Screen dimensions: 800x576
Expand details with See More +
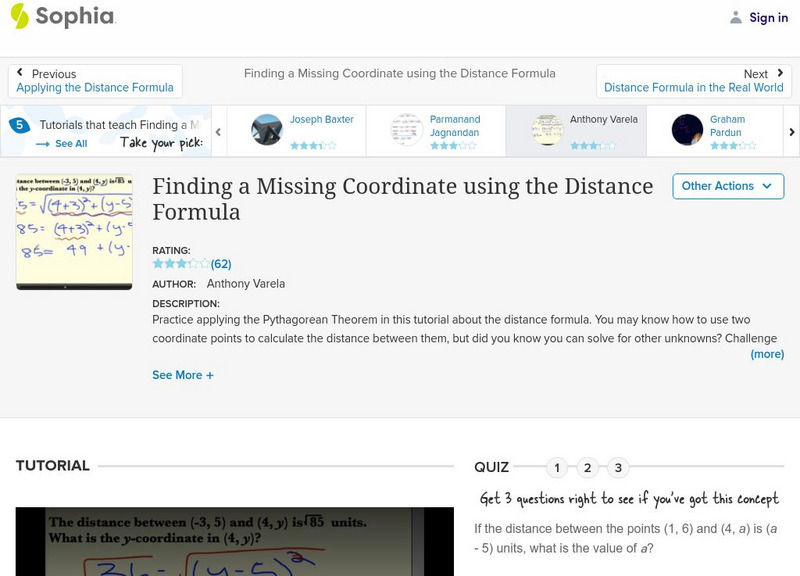(183, 375)
